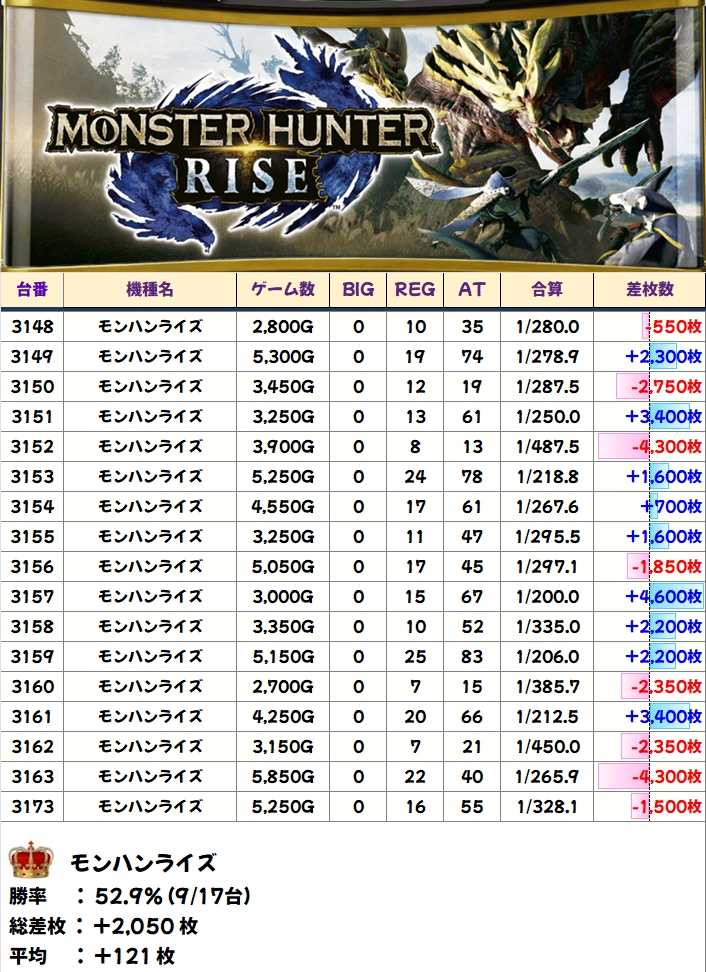Click the -1,850枚 difference value
Image resolution: width=706 pixels, height=972 pixels.
(666, 566)
